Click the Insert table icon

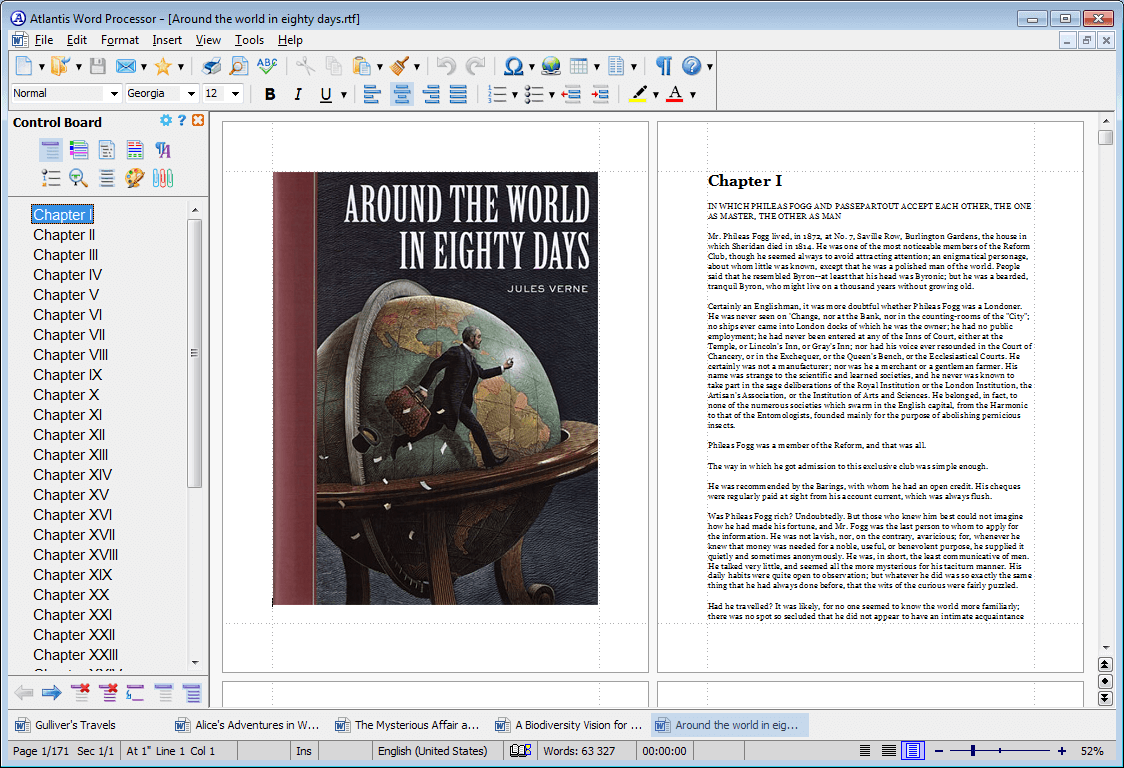point(579,66)
